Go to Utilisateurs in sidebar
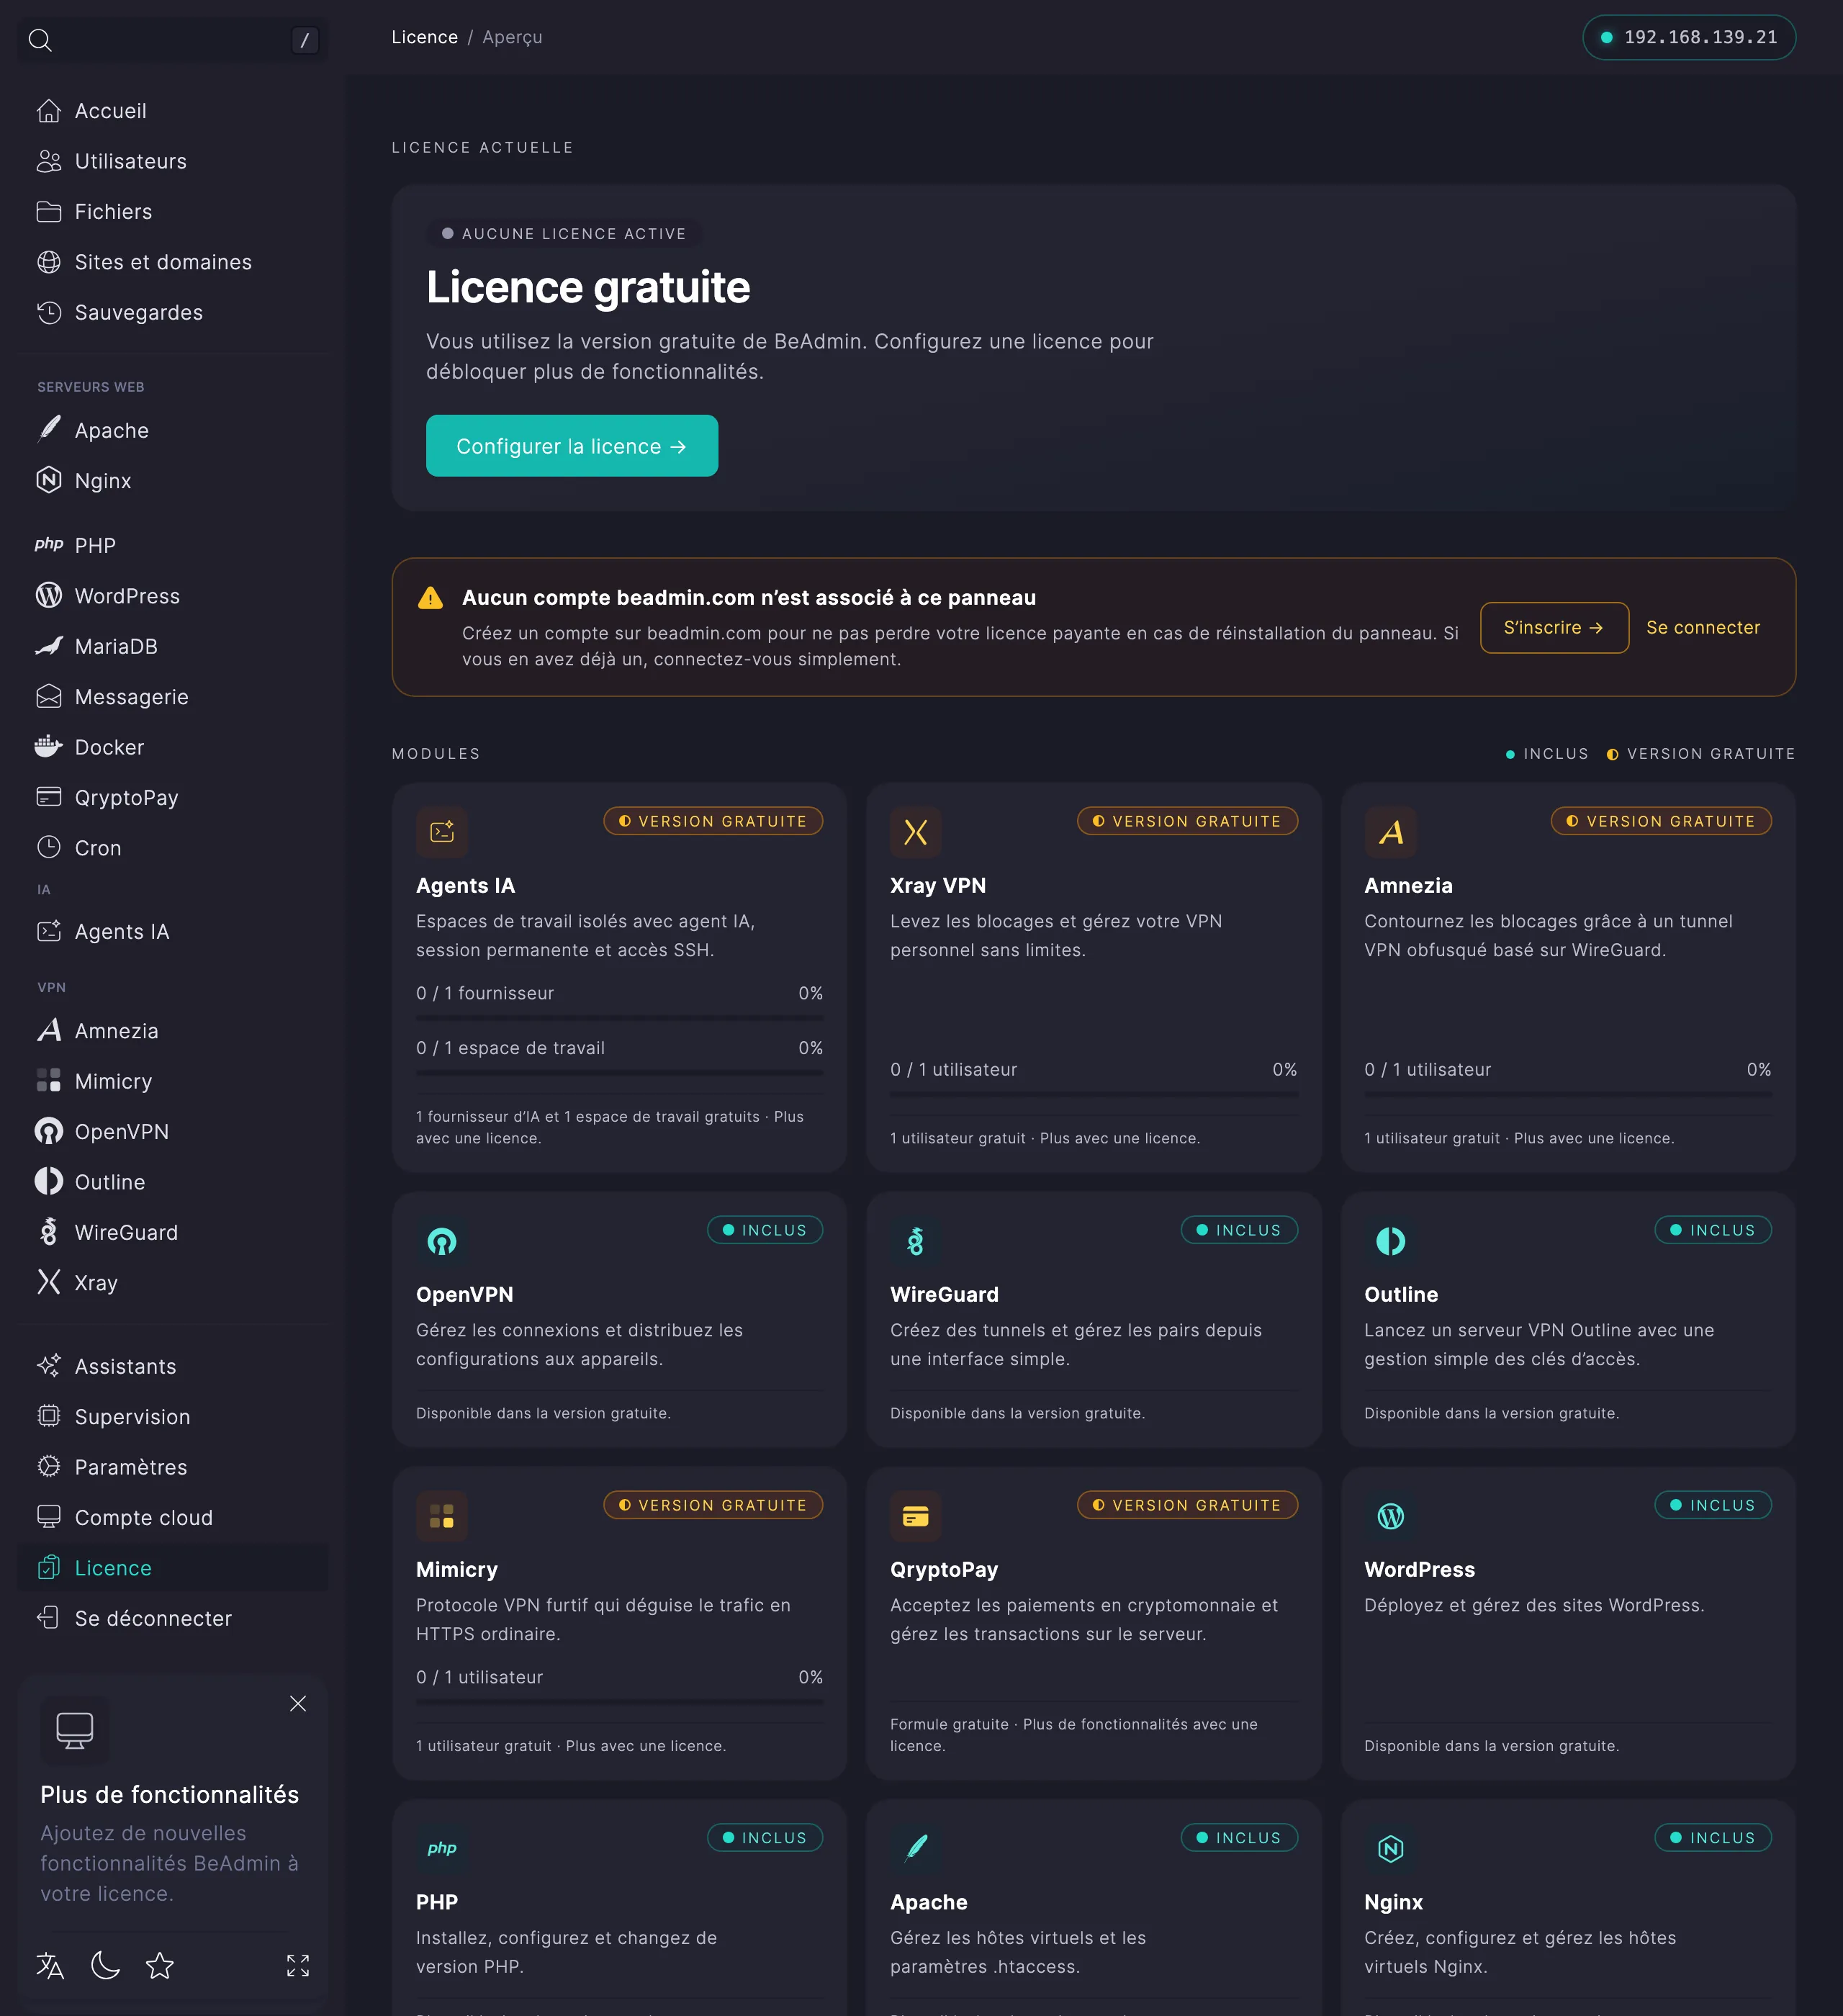The height and width of the screenshot is (2016, 1843). click(172, 161)
